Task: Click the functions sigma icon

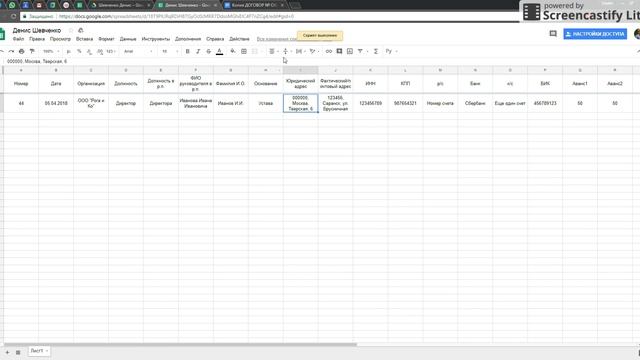Action: (x=376, y=51)
